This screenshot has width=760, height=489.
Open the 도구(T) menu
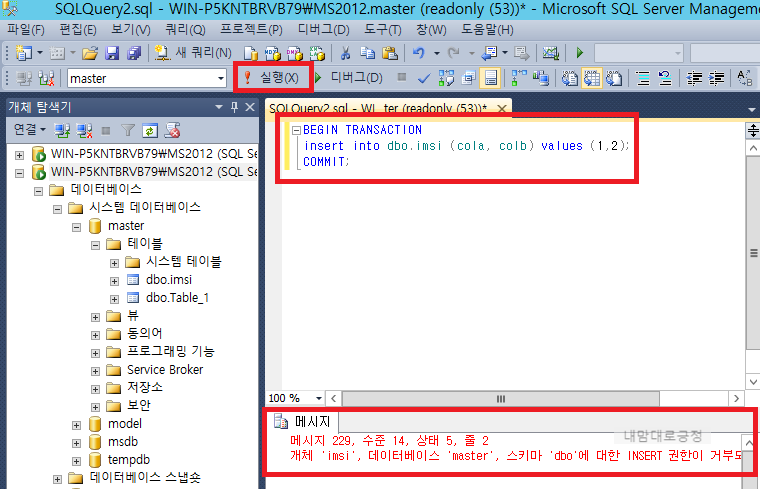[x=382, y=30]
